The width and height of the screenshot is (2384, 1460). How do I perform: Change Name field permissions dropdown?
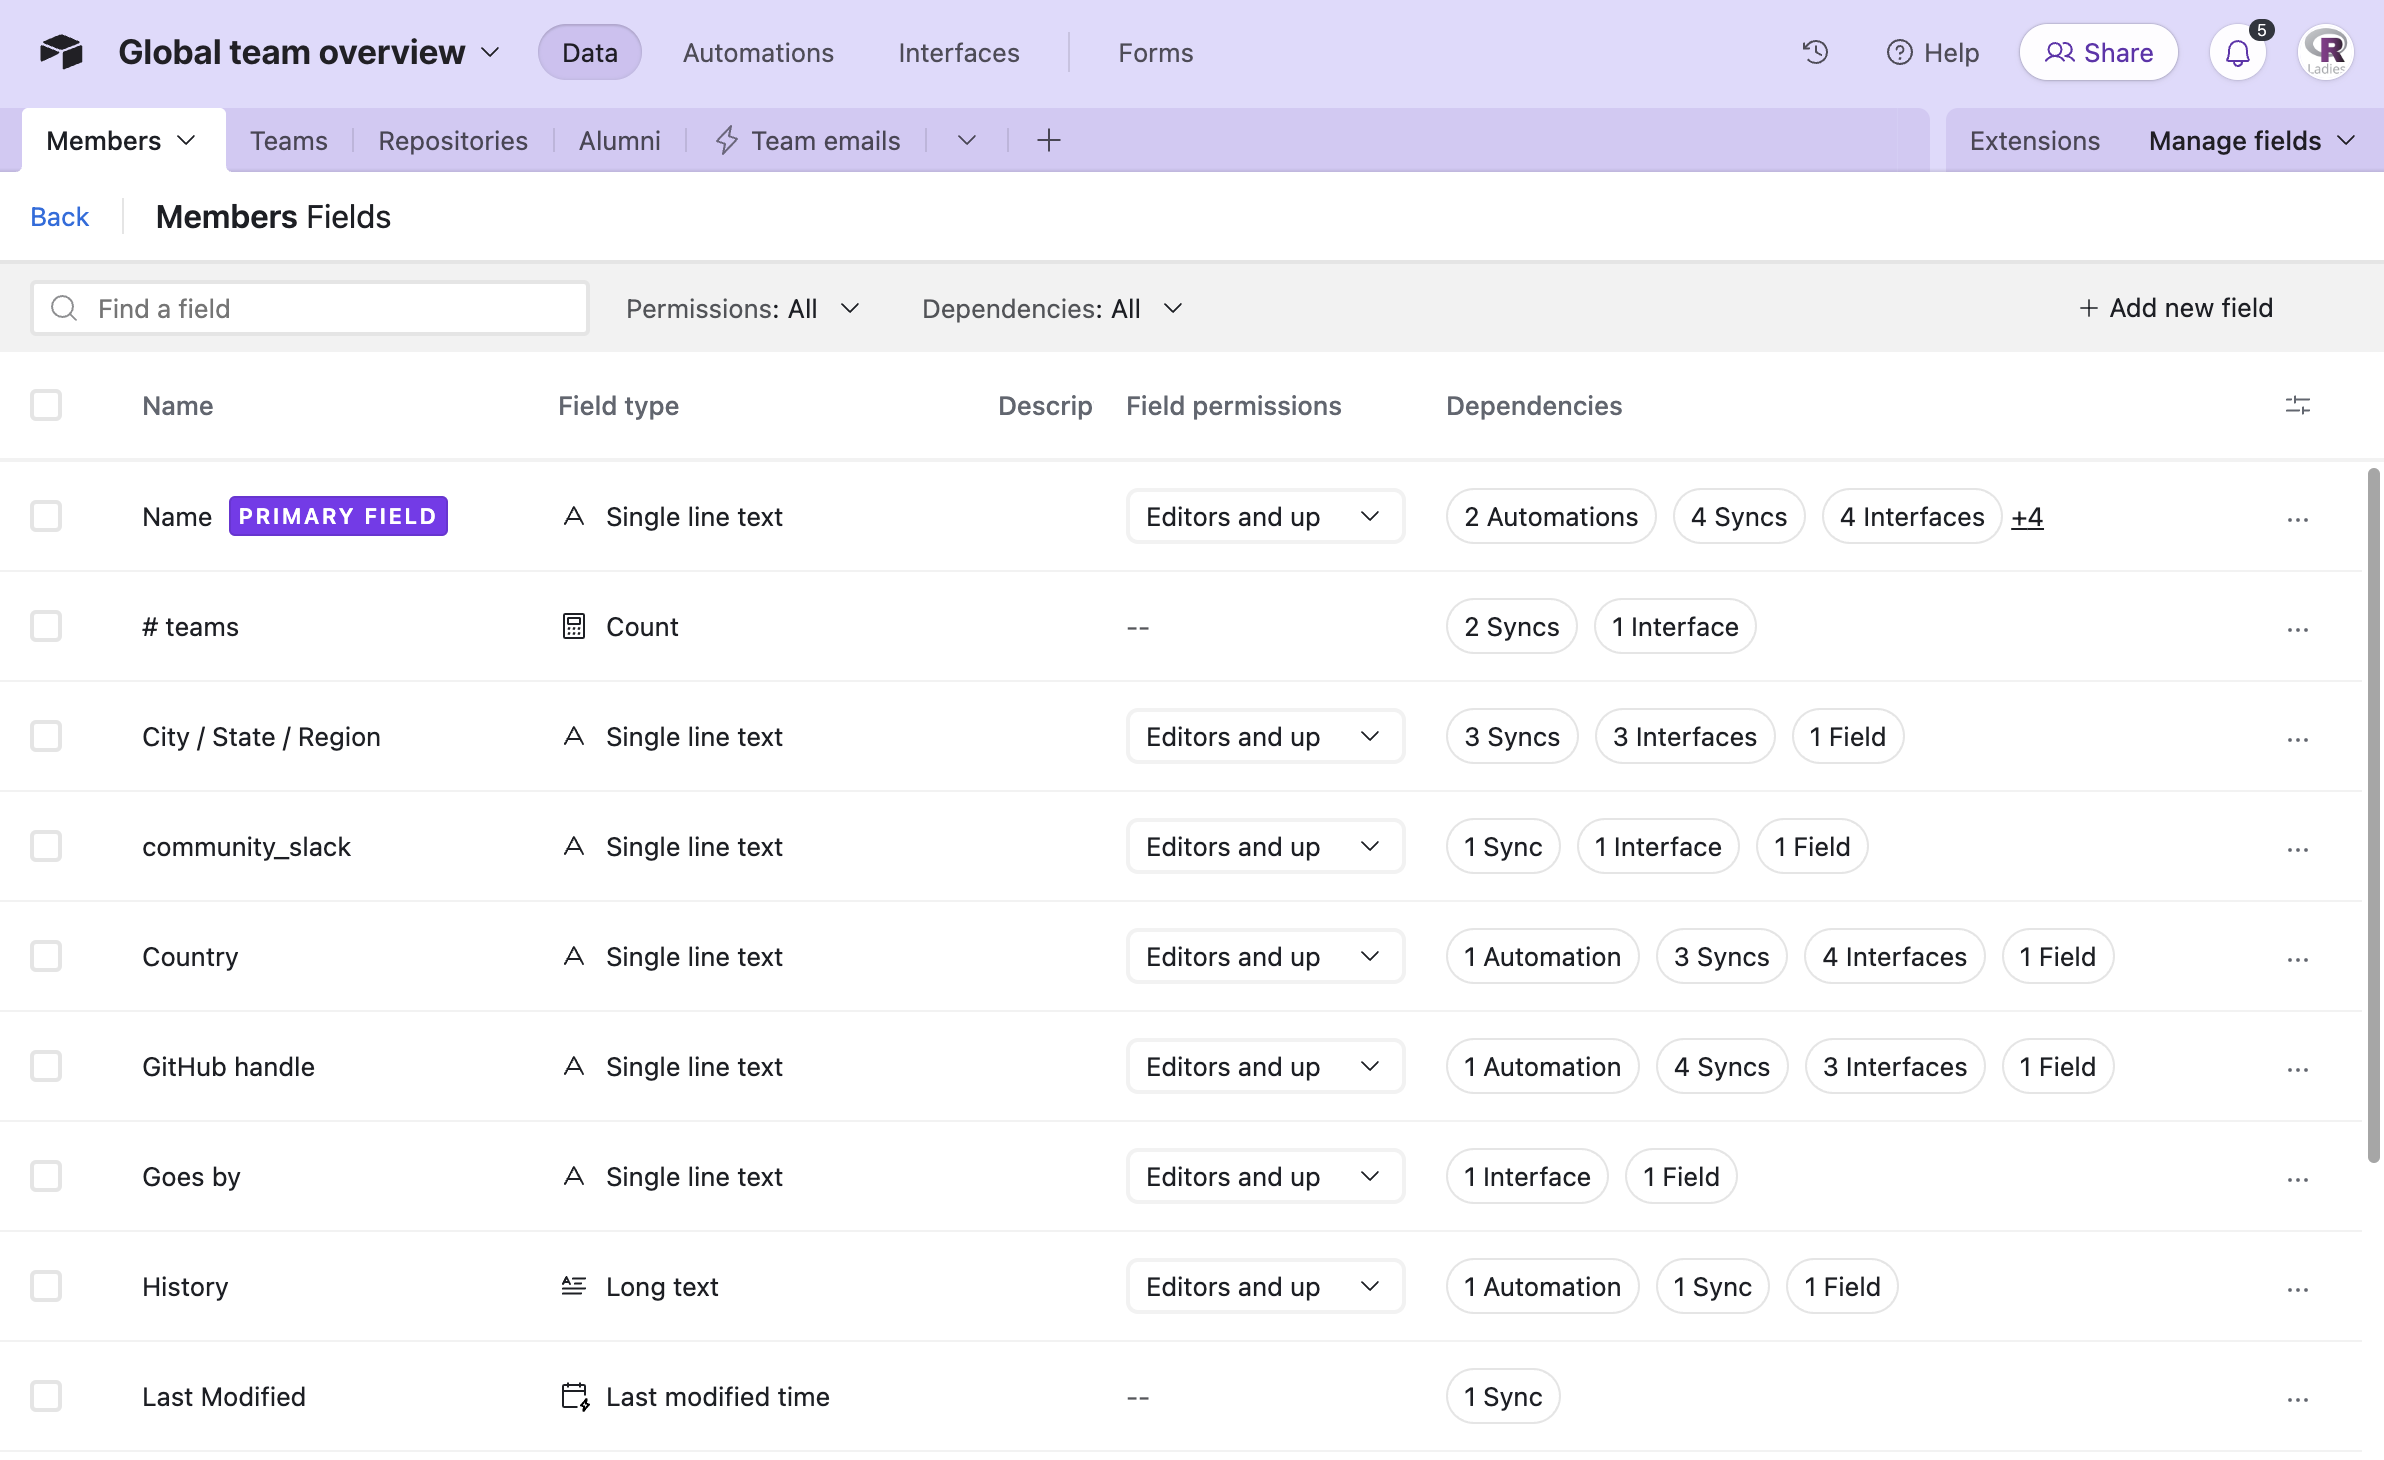coord(1265,516)
